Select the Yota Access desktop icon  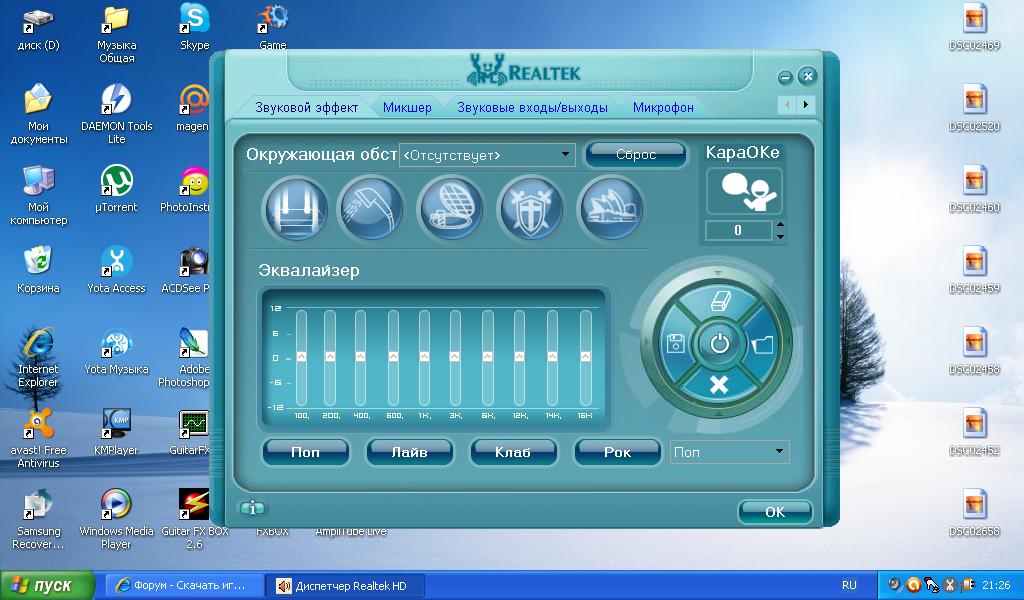pyautogui.click(x=116, y=270)
